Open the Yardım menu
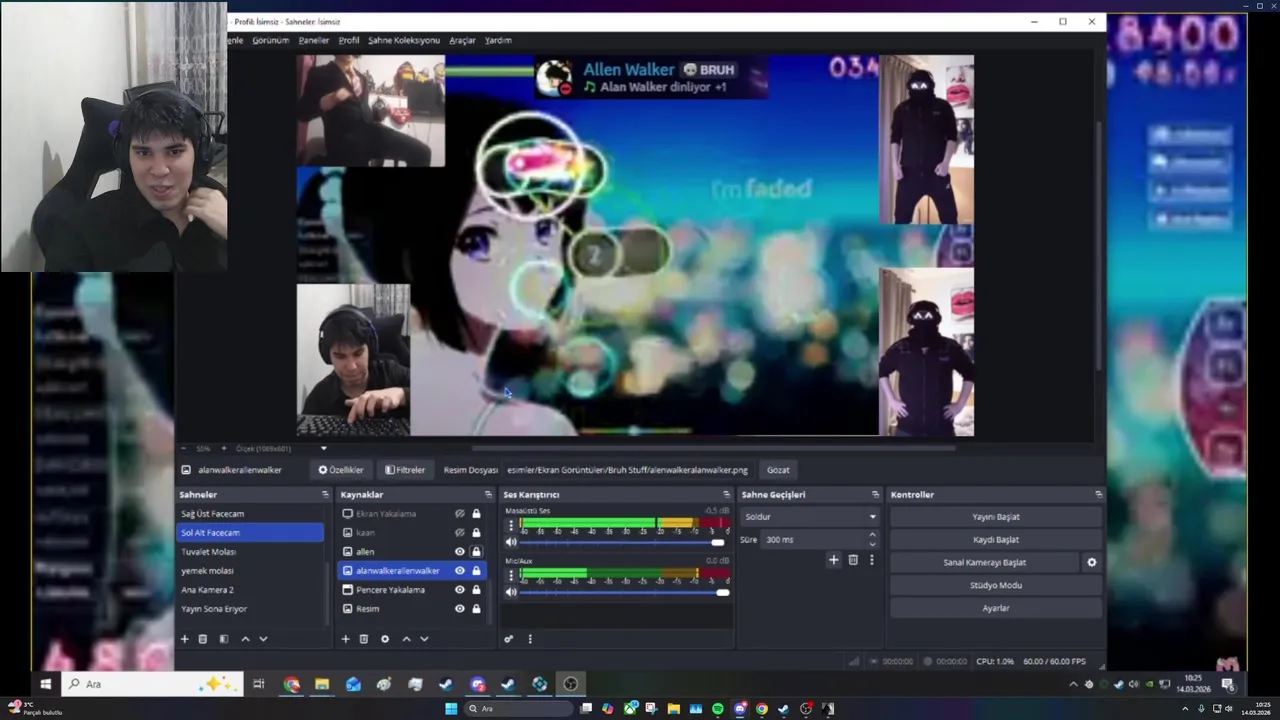The width and height of the screenshot is (1280, 720). point(498,40)
